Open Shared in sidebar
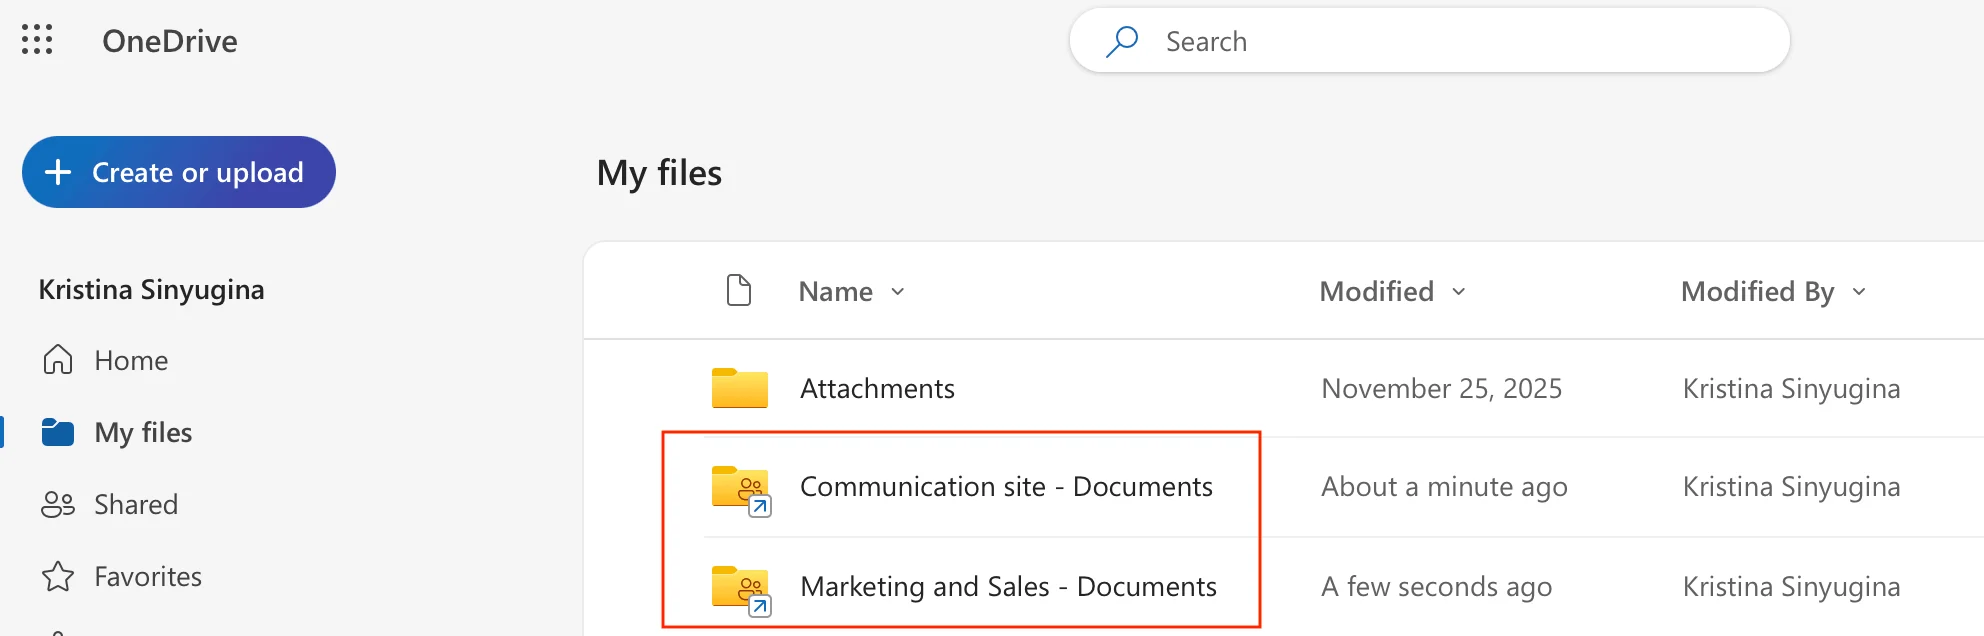This screenshot has height=636, width=1984. (x=136, y=504)
